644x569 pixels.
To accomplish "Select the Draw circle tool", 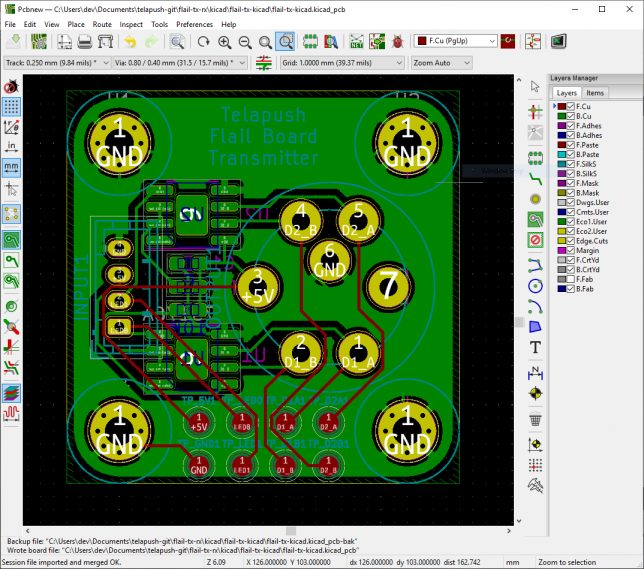I will point(535,286).
